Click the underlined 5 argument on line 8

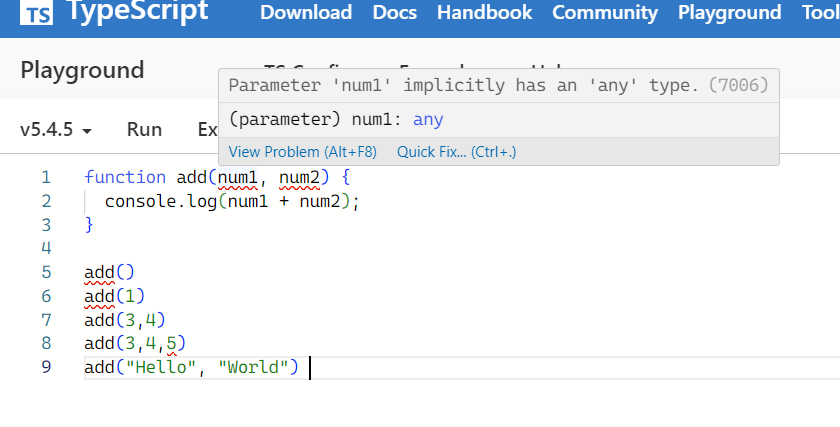[x=171, y=343]
